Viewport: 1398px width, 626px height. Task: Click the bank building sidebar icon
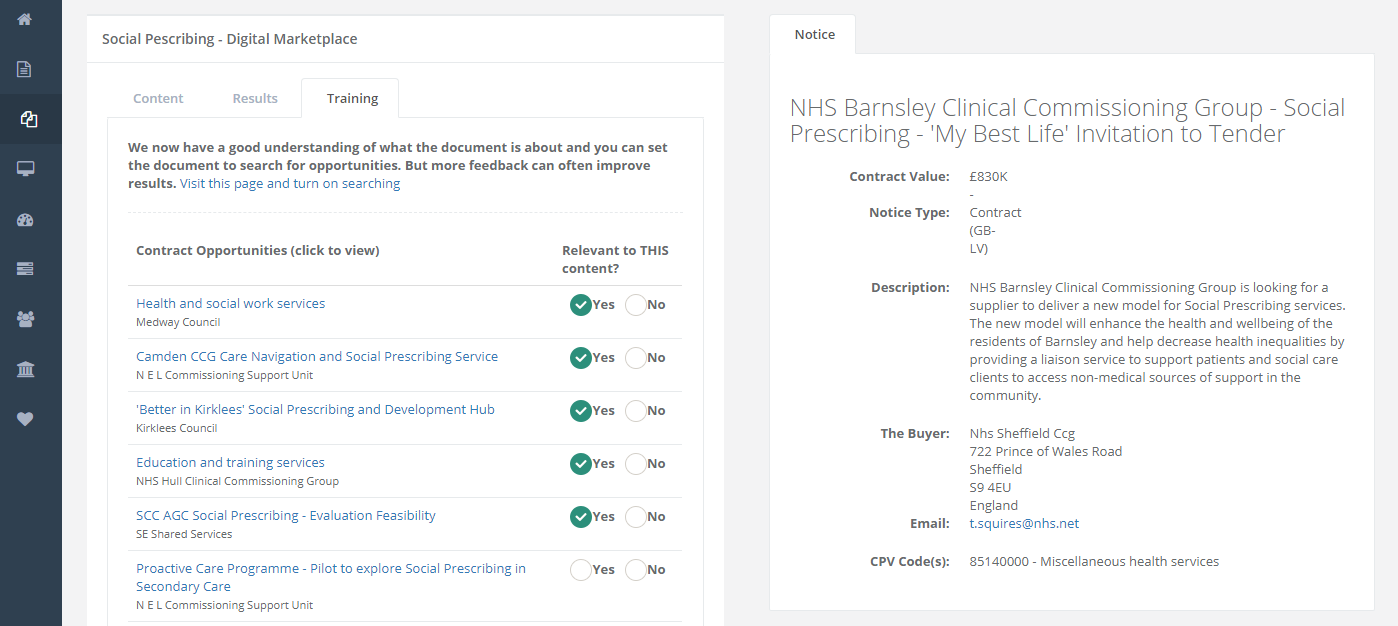pyautogui.click(x=25, y=370)
